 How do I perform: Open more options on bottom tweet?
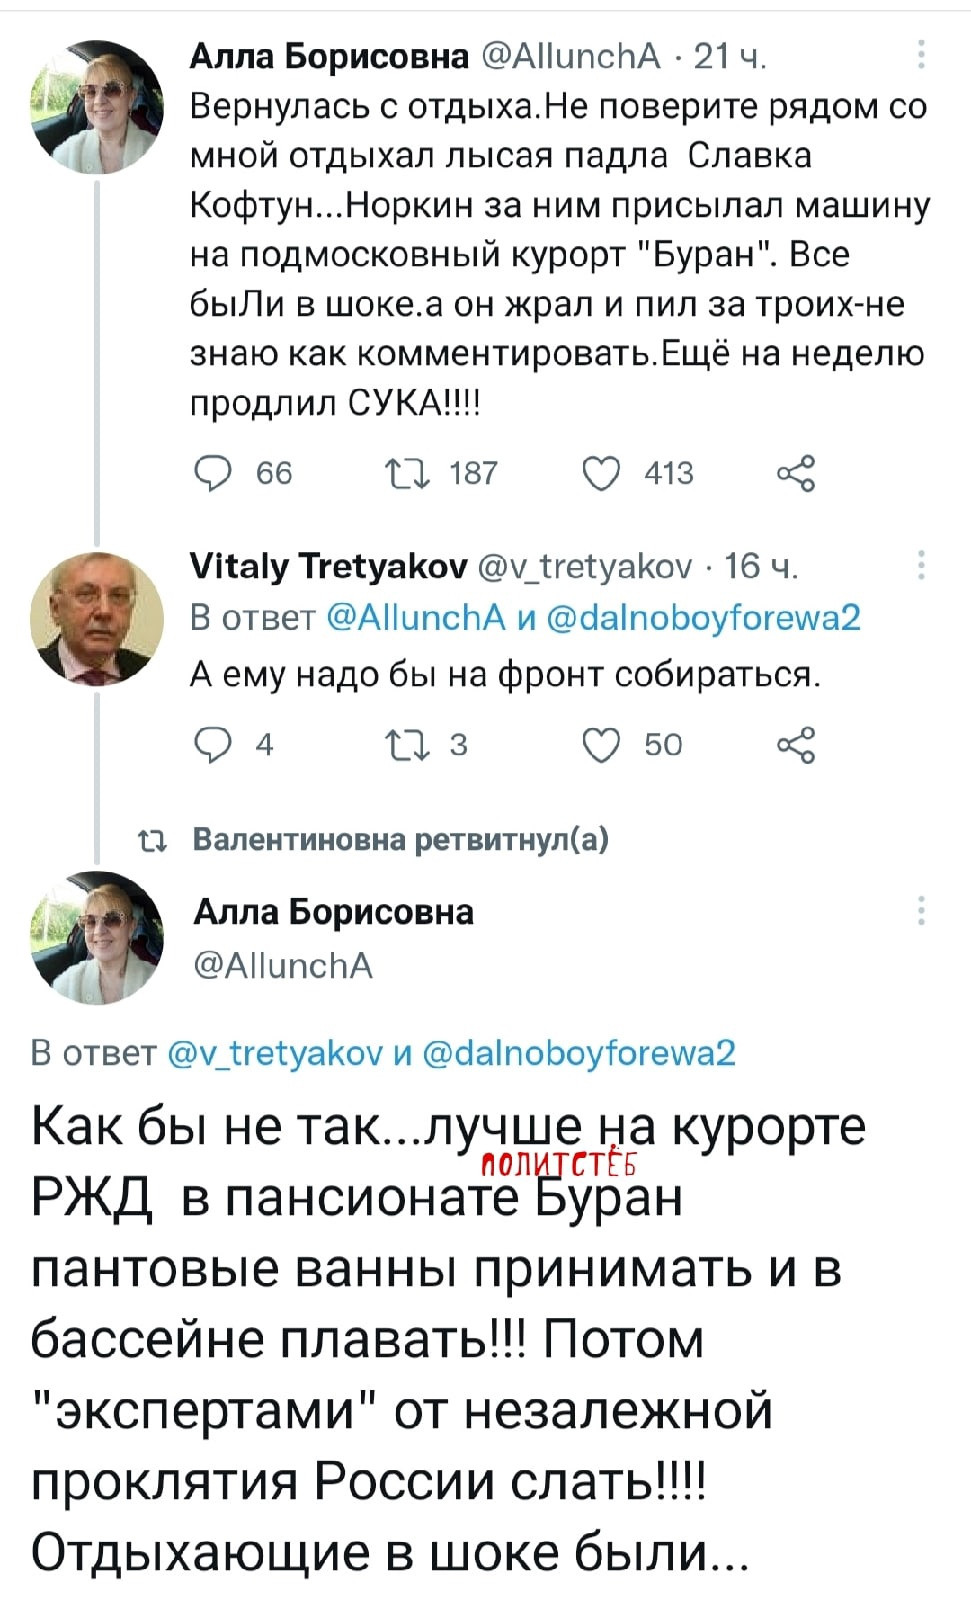(920, 911)
